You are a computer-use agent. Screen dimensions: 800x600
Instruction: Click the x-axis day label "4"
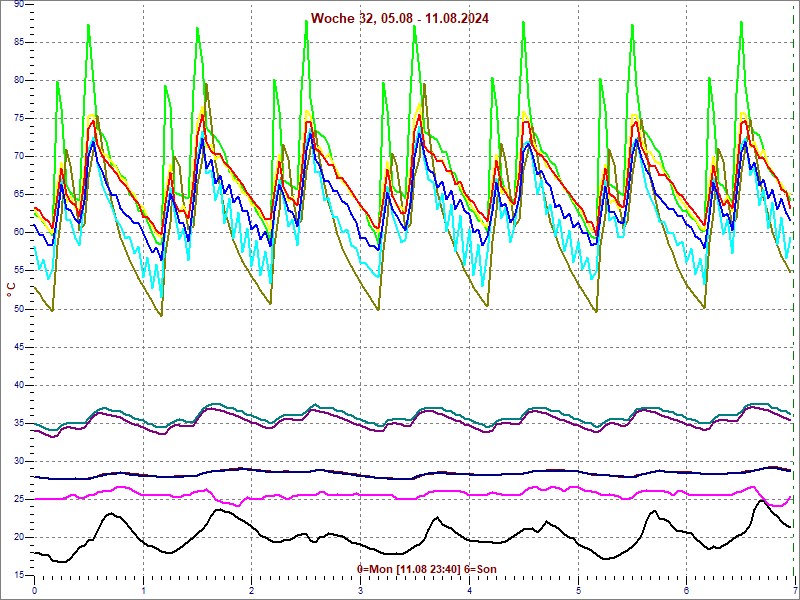click(470, 591)
